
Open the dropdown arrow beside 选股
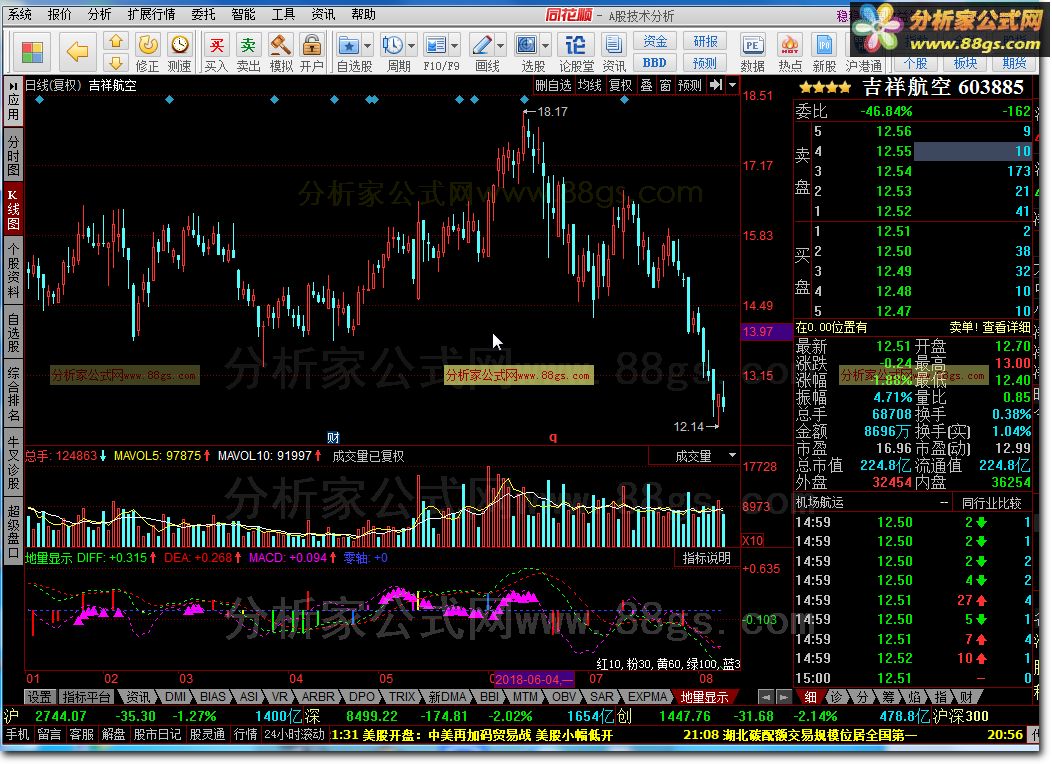(x=545, y=46)
